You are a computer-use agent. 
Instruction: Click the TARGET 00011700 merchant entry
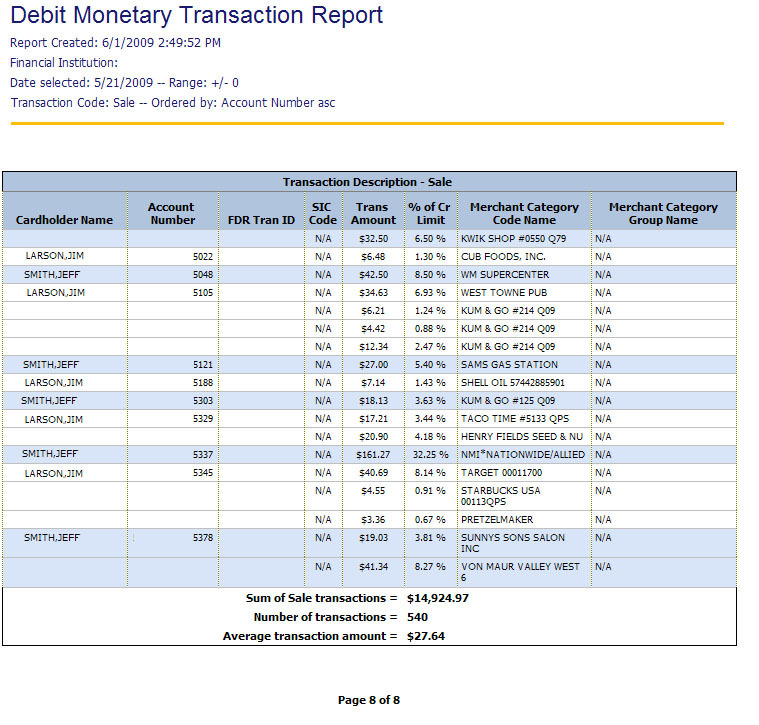(x=501, y=472)
